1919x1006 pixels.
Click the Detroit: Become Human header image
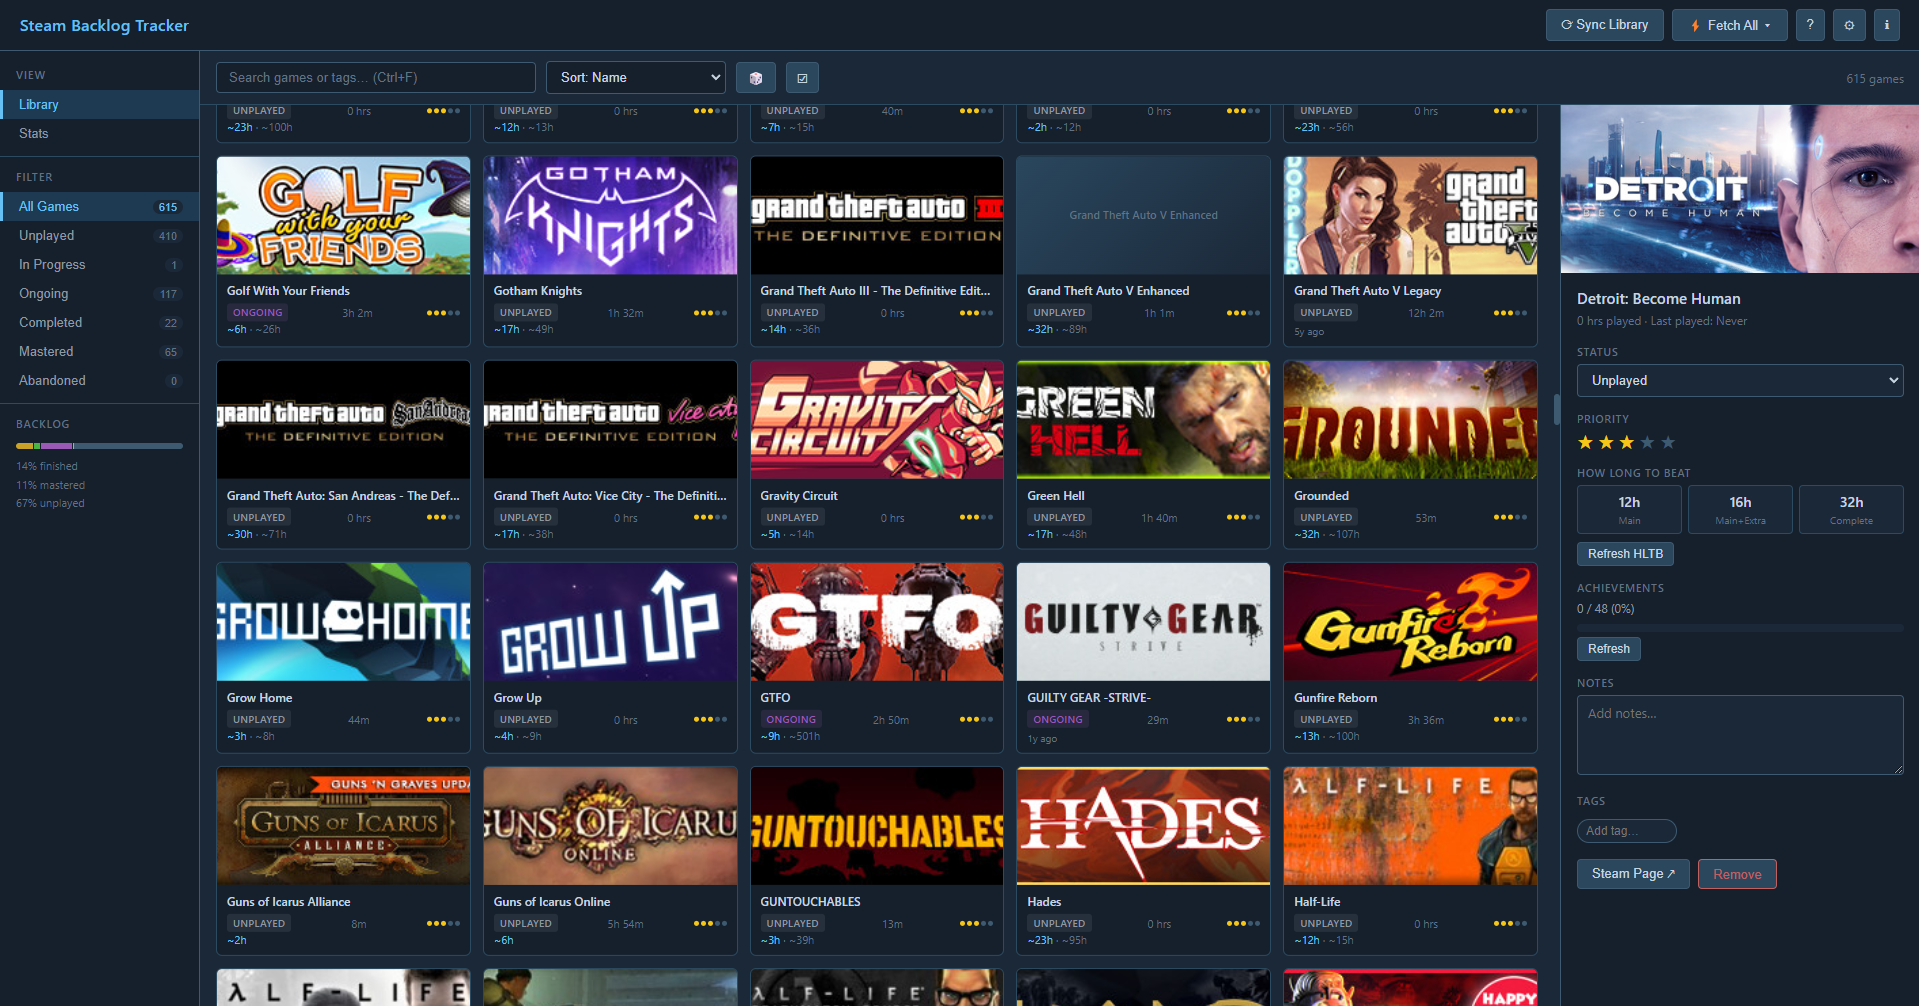1740,189
